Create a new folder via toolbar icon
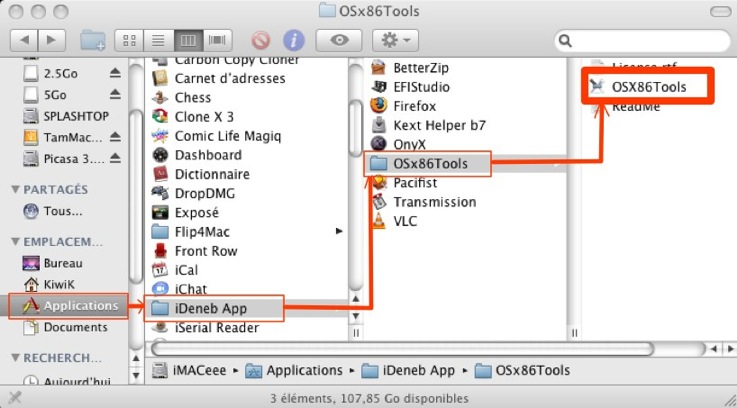Viewport: 737px width, 408px height. (x=93, y=40)
